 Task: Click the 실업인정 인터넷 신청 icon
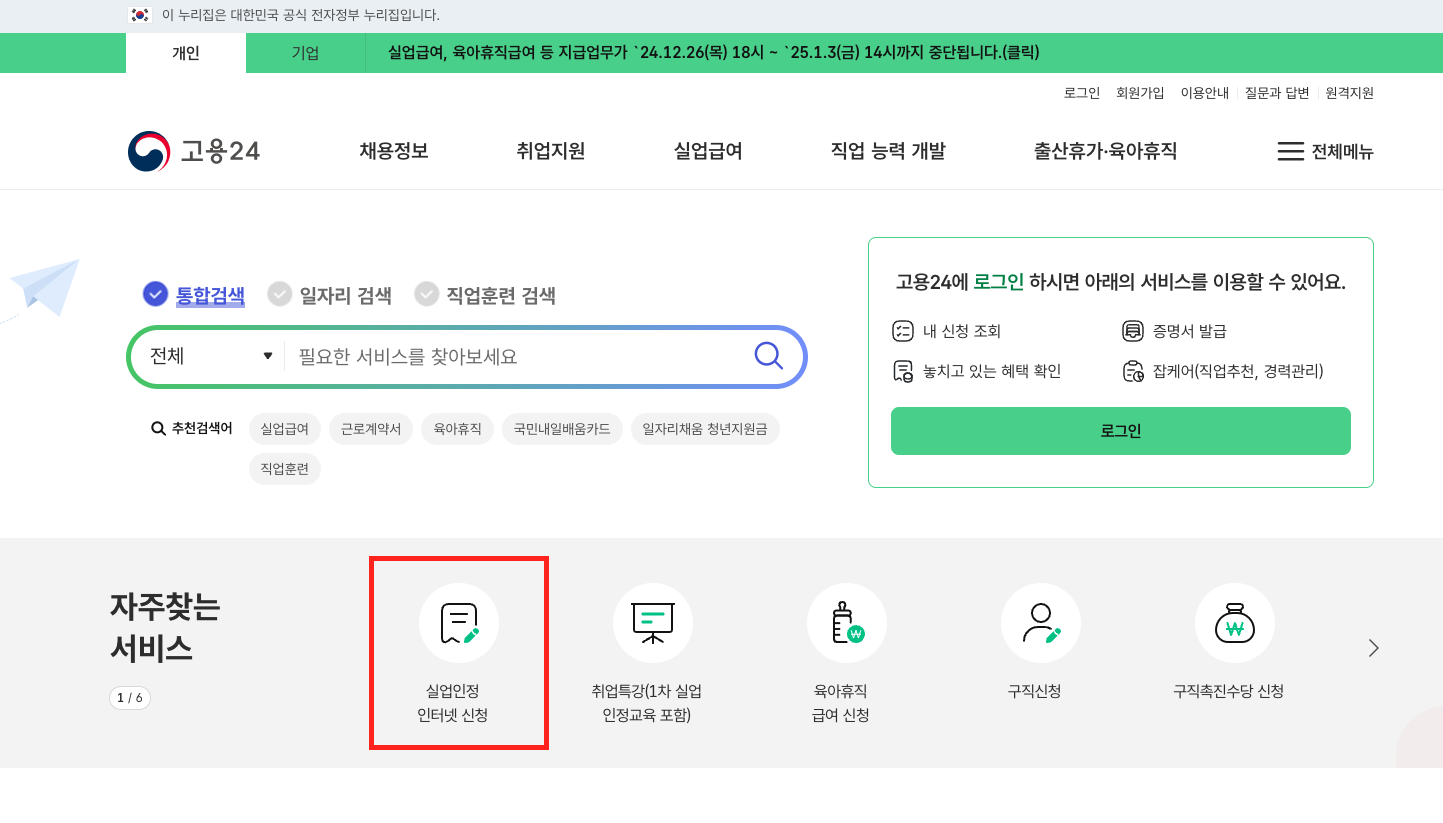[x=459, y=623]
